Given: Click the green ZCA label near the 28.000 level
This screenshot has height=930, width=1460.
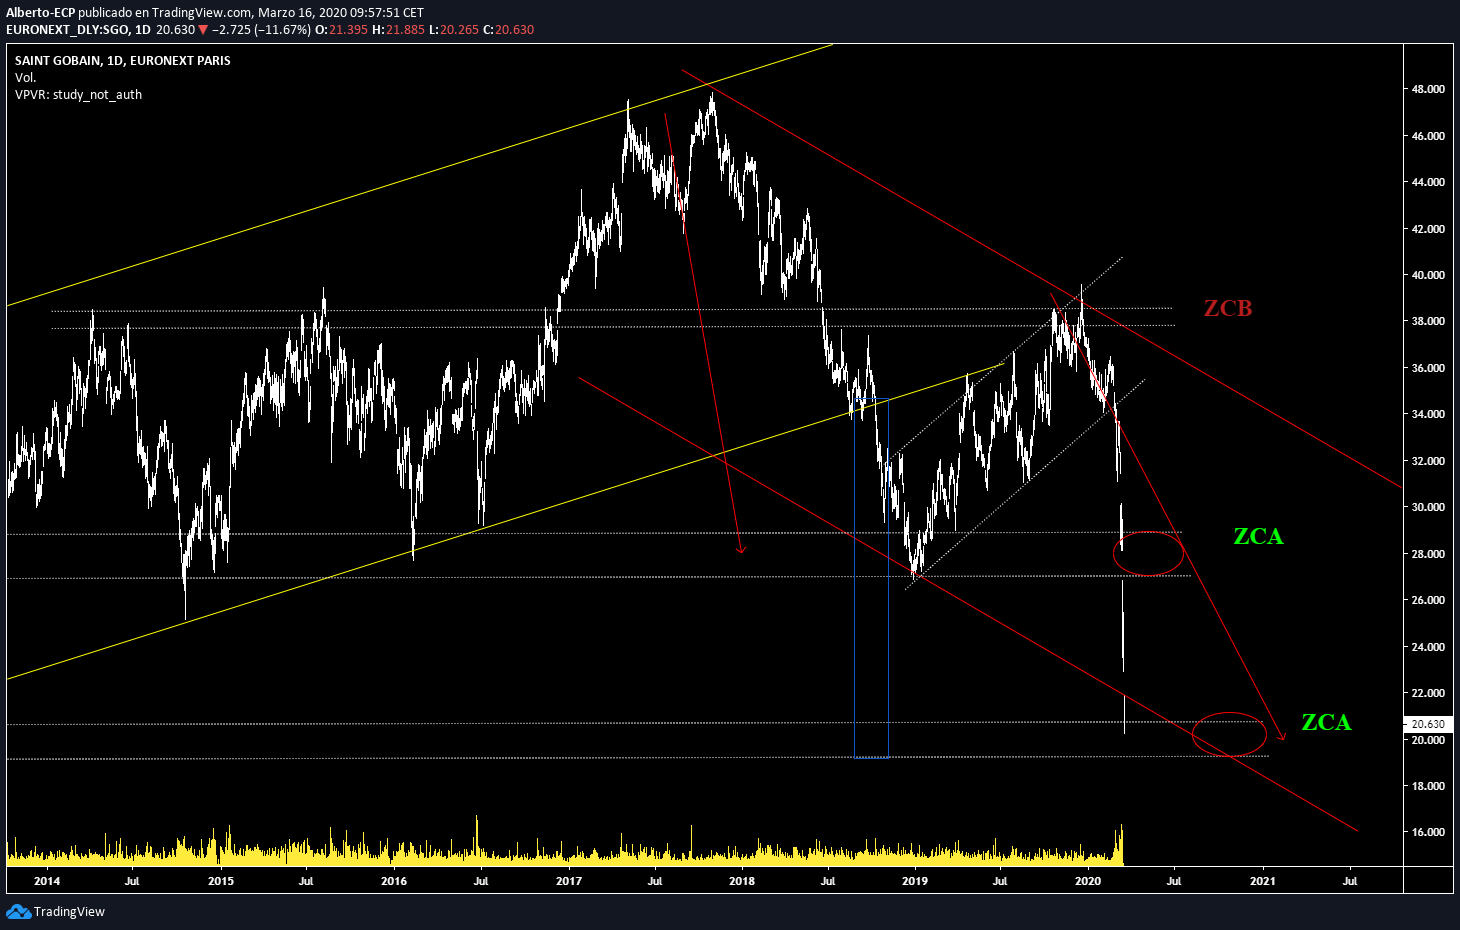Looking at the screenshot, I should tap(1258, 537).
